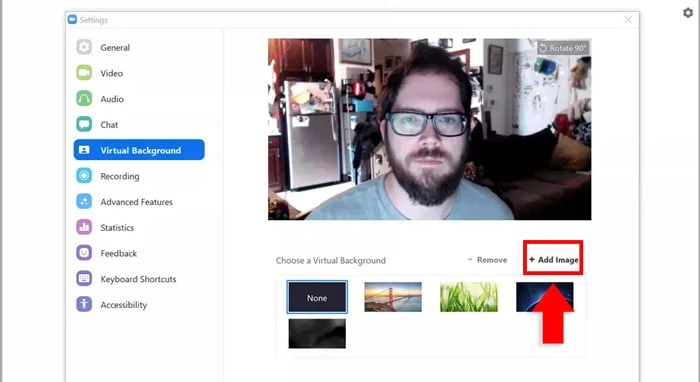
Task: Rotate the video preview 90°
Action: [562, 48]
